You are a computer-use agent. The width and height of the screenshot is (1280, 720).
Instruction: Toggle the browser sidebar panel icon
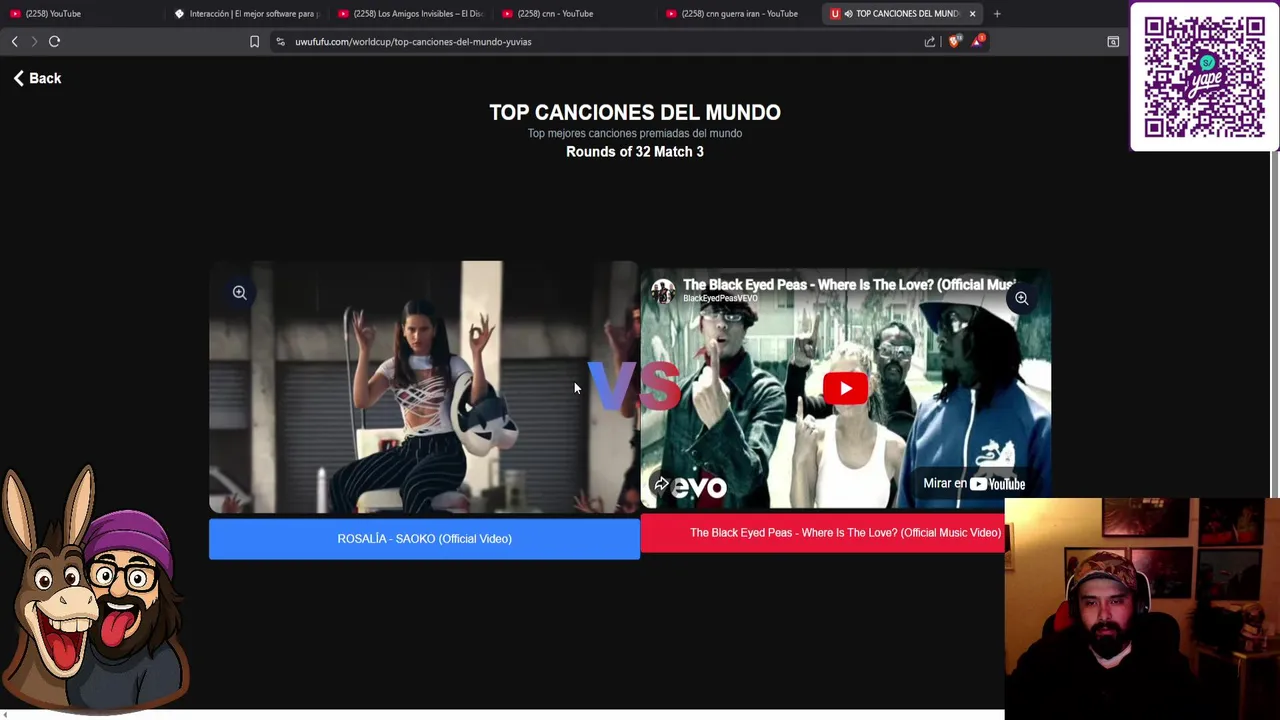click(1113, 42)
